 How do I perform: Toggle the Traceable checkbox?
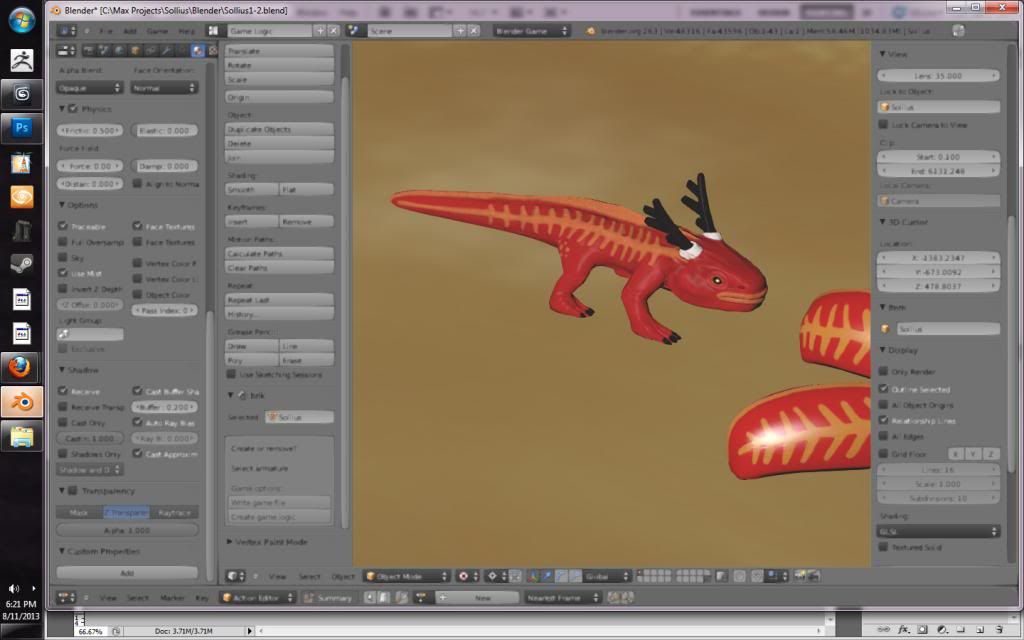click(63, 225)
